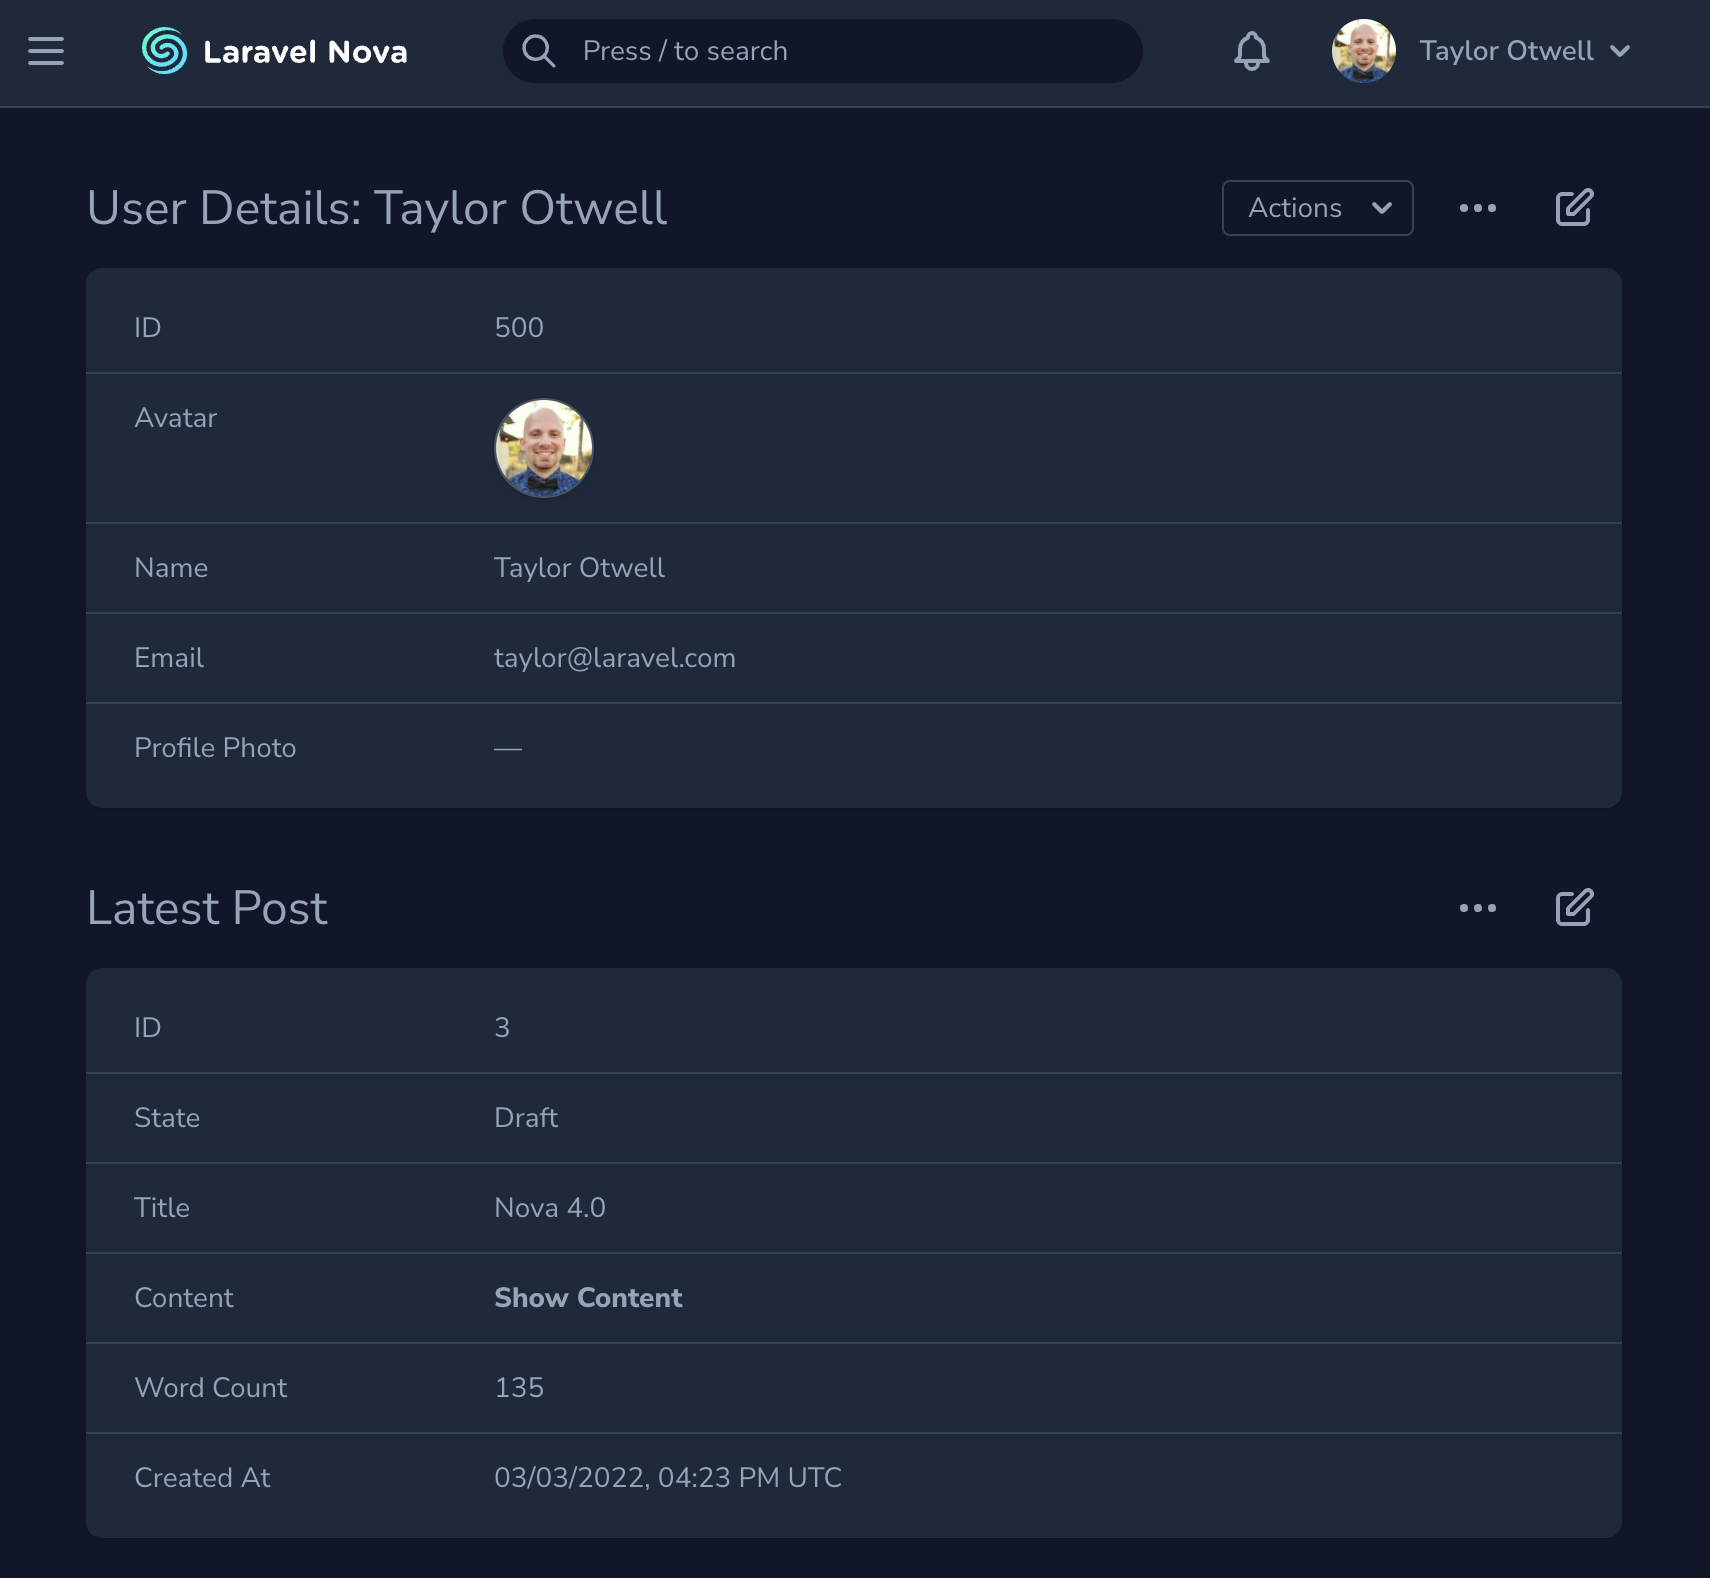Open the ellipsis menu beside Actions
This screenshot has width=1710, height=1578.
point(1479,208)
